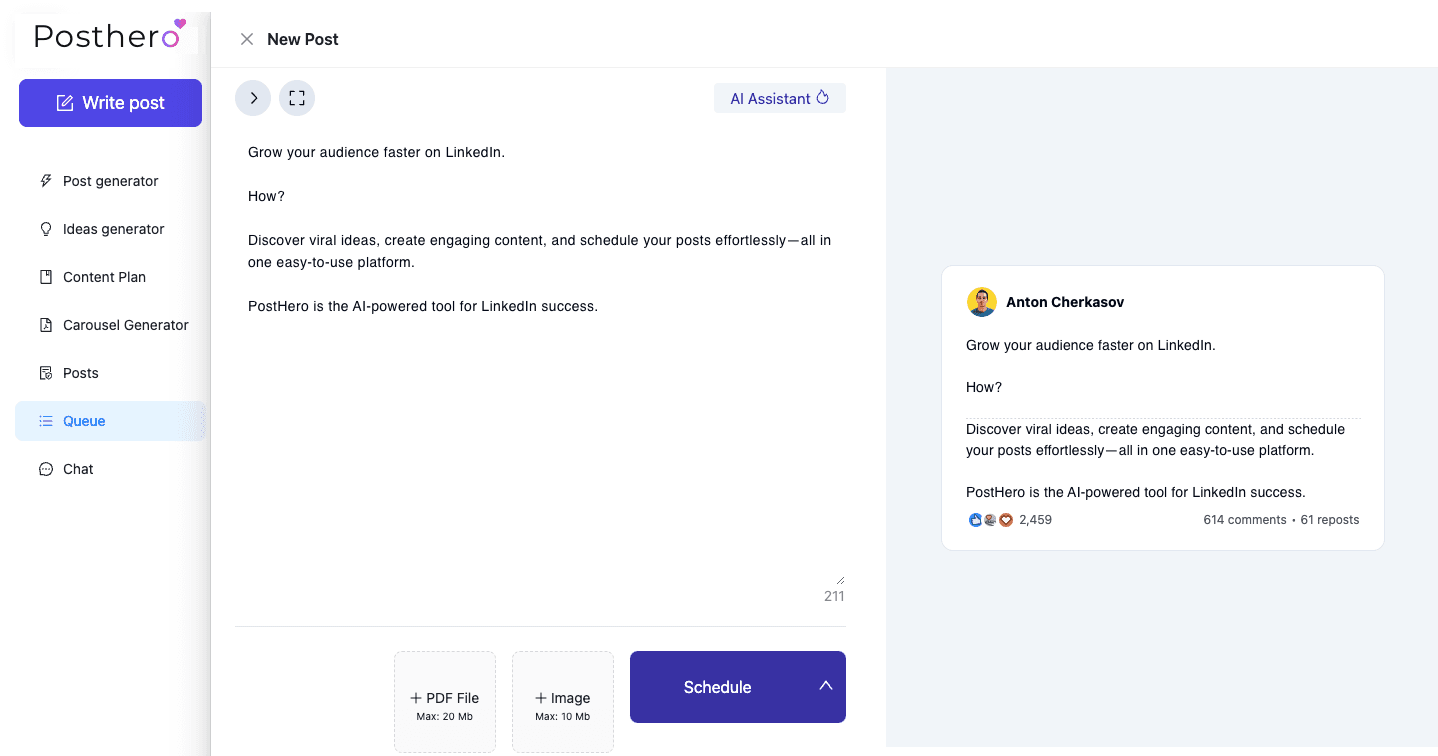Click the Posts sidebar icon
The image size is (1438, 756).
tap(45, 373)
